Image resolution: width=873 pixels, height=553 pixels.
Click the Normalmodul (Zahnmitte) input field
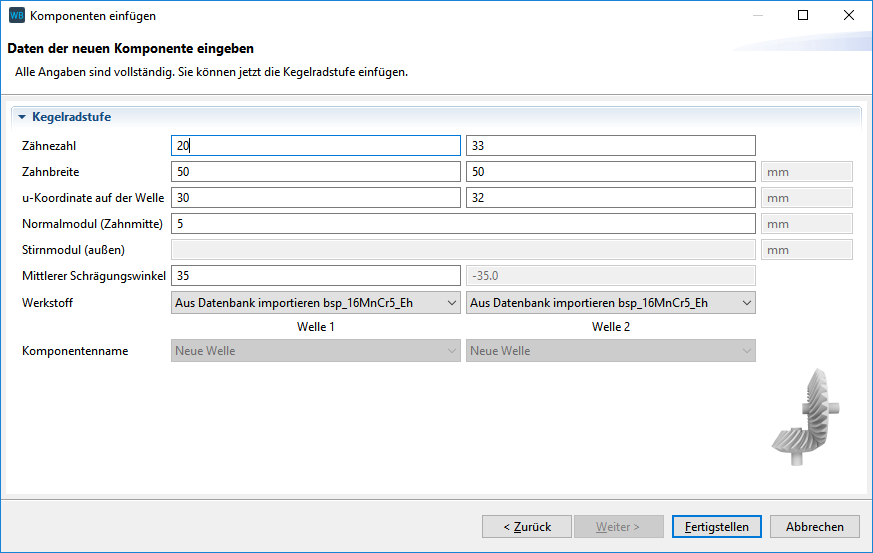click(x=463, y=224)
